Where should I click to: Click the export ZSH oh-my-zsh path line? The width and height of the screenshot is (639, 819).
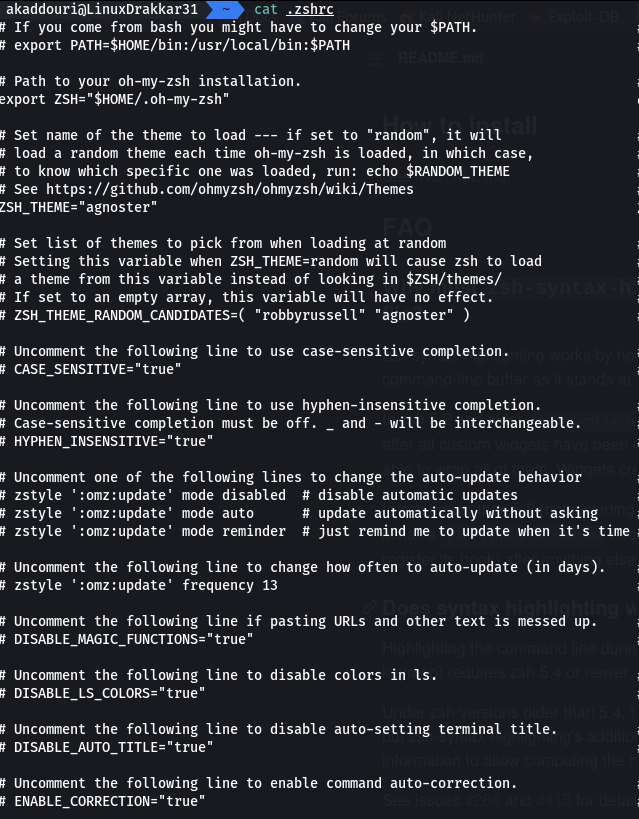tap(114, 99)
